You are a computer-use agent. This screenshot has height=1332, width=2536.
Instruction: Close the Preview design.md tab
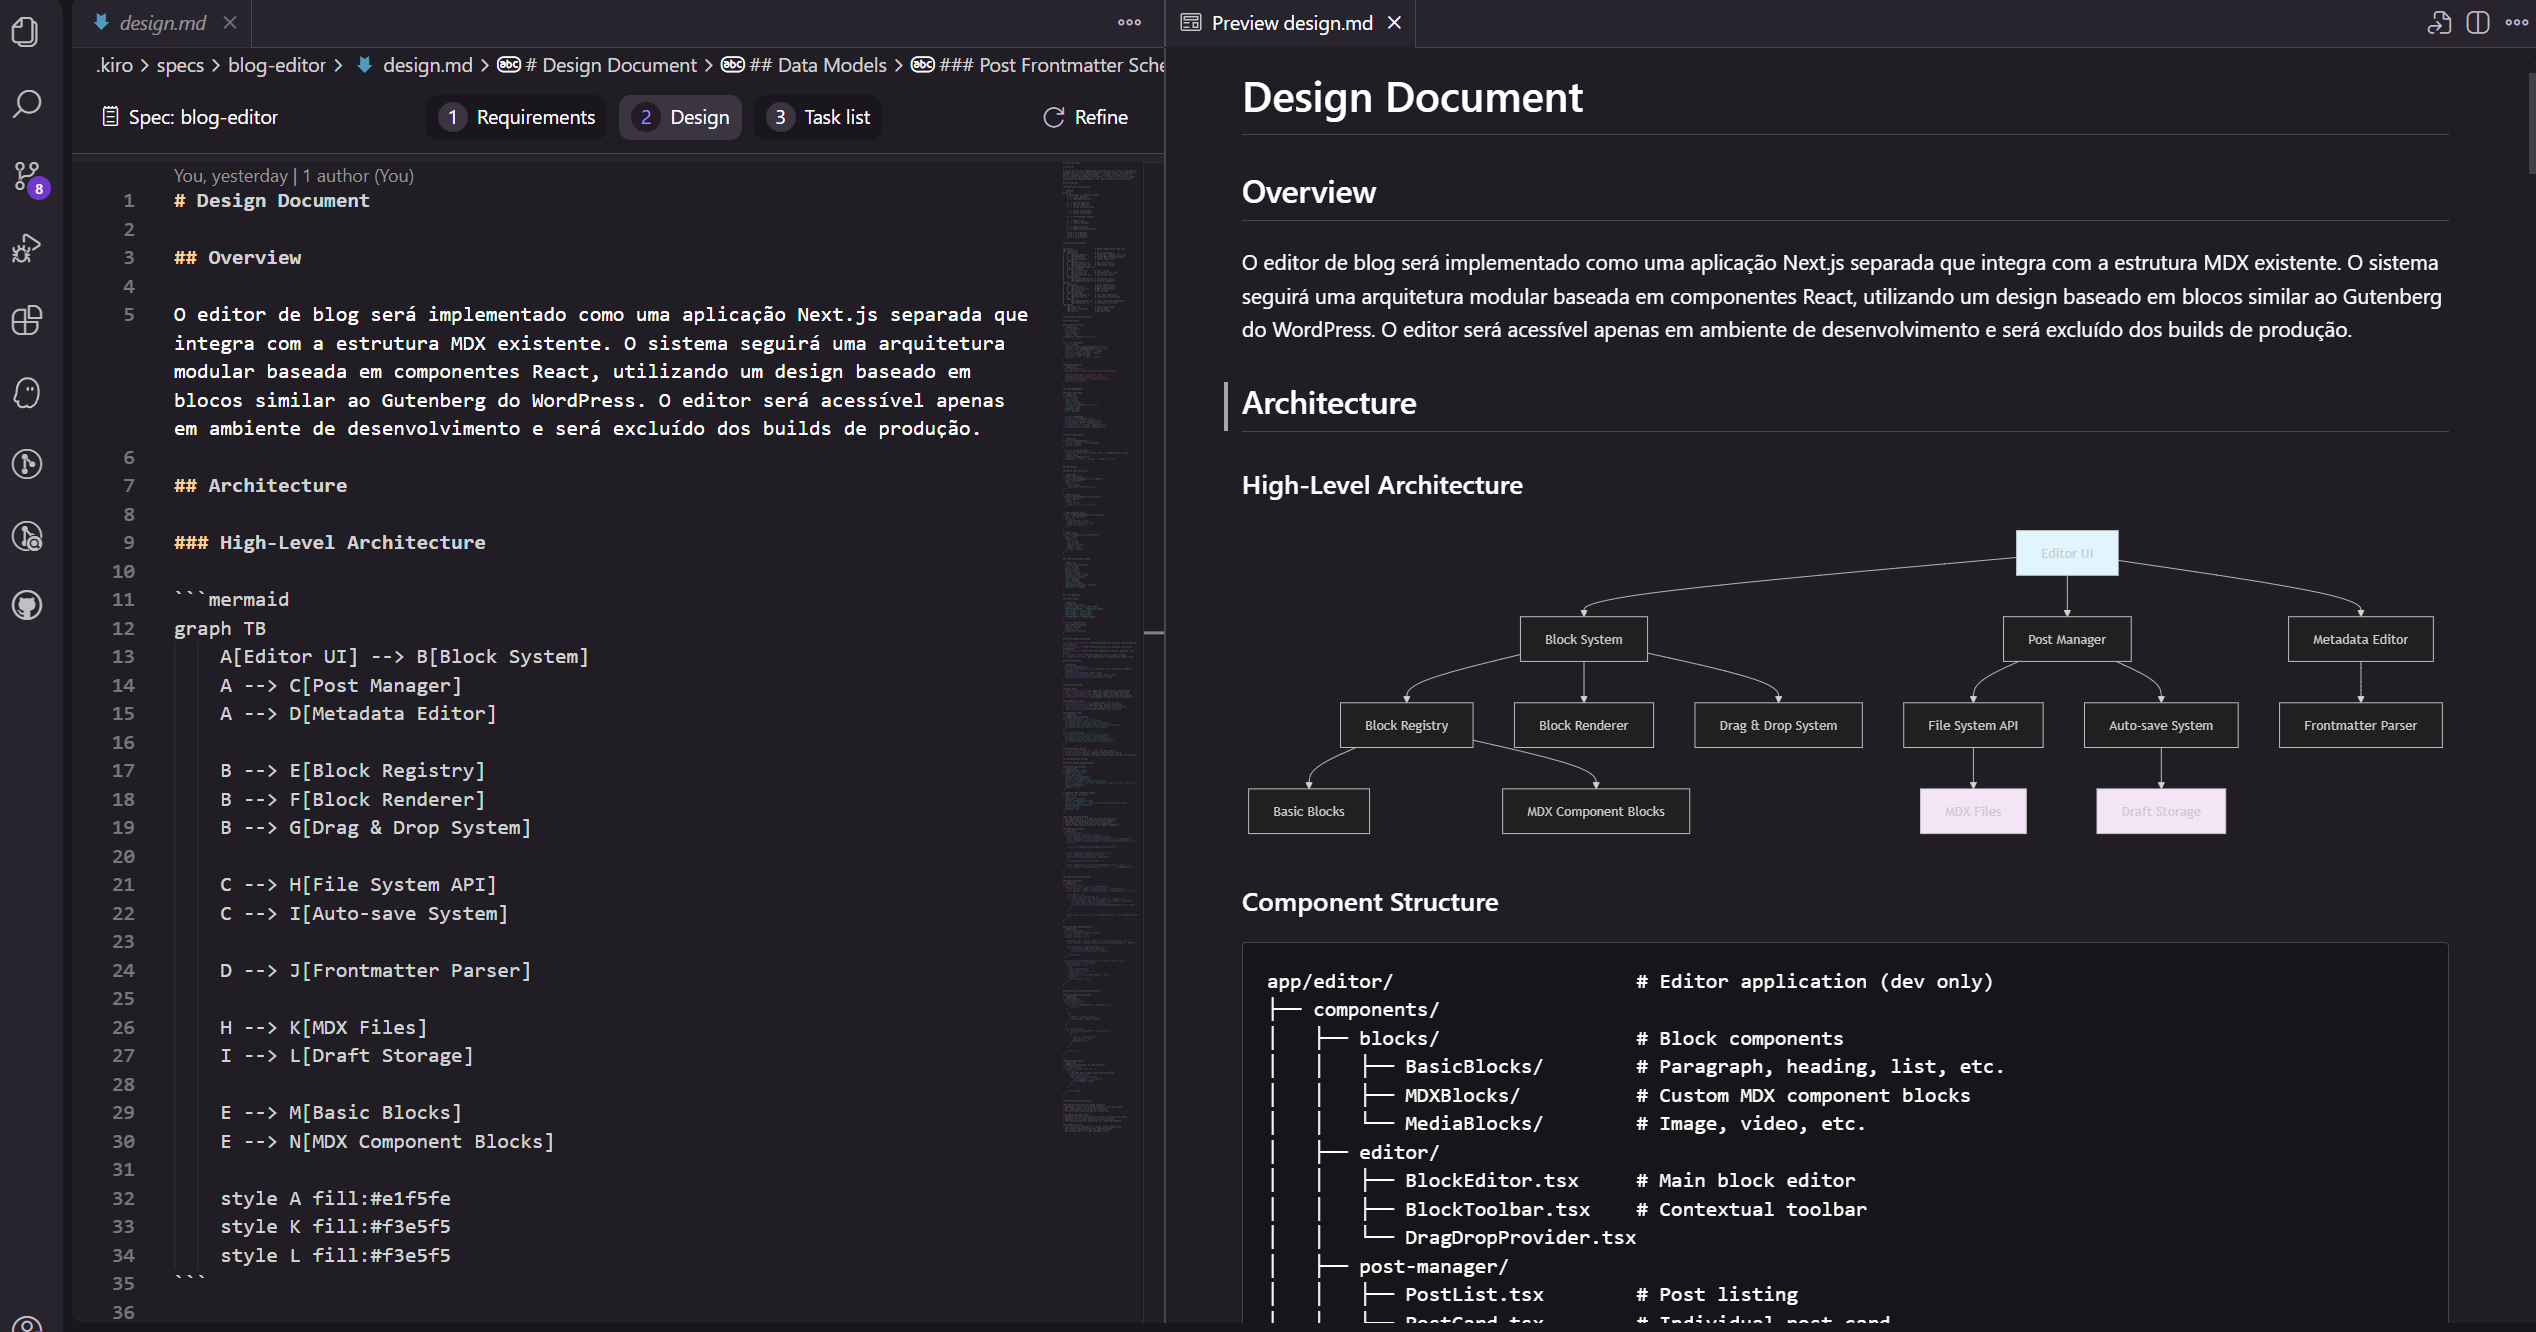click(1394, 22)
